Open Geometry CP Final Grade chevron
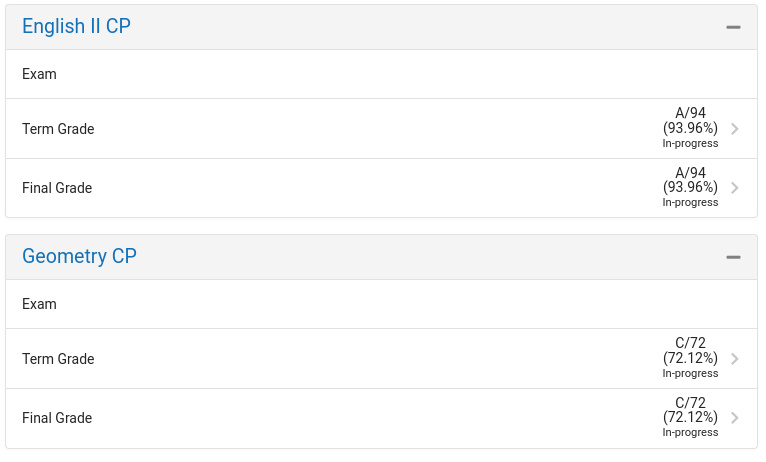The width and height of the screenshot is (766, 462). click(x=734, y=418)
